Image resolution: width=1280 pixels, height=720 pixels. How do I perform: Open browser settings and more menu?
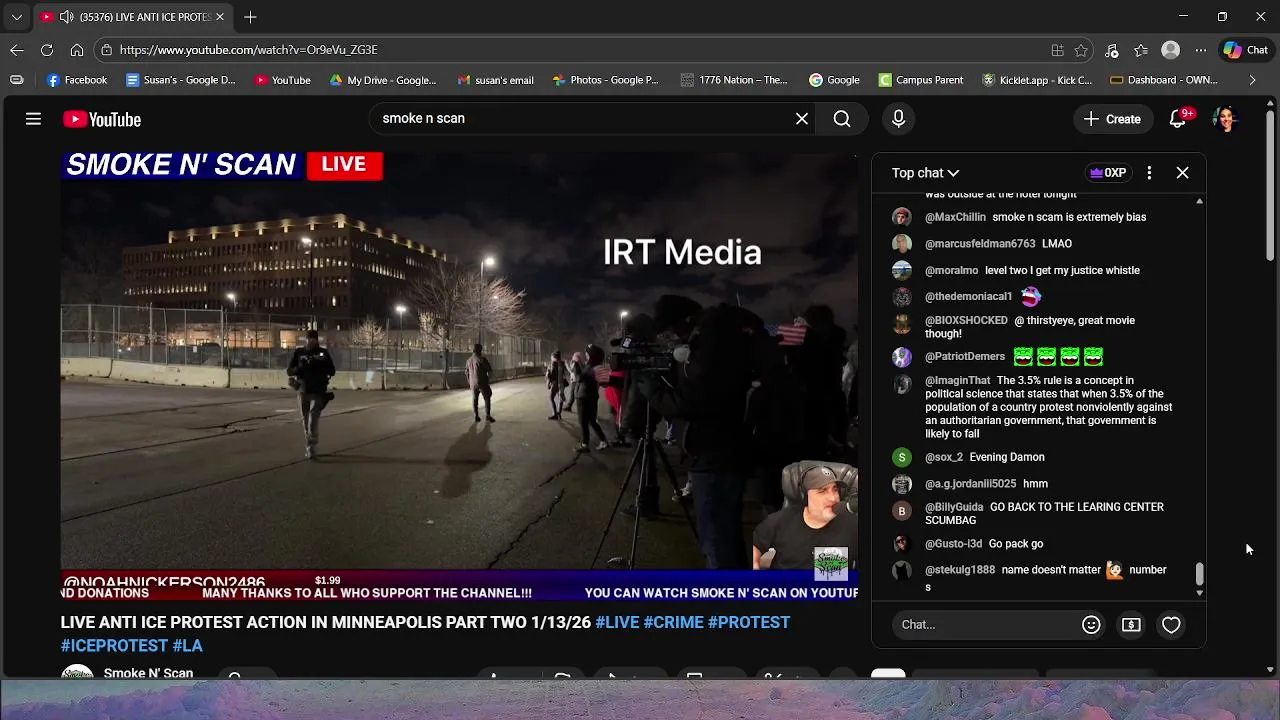[x=1201, y=50]
